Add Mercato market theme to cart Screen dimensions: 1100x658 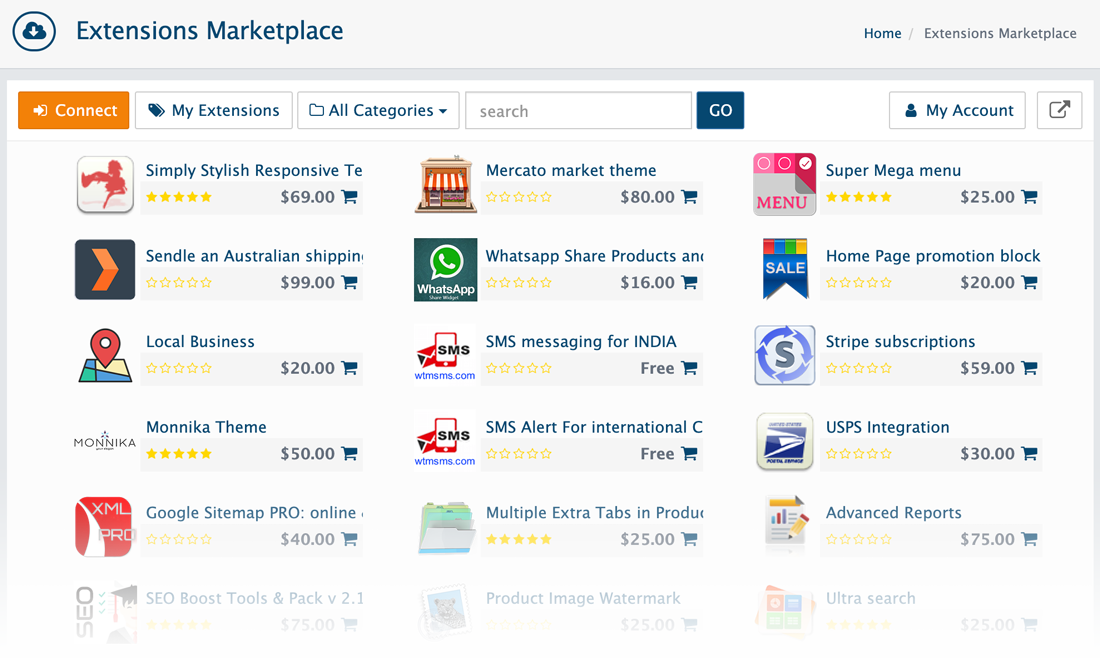coord(689,197)
